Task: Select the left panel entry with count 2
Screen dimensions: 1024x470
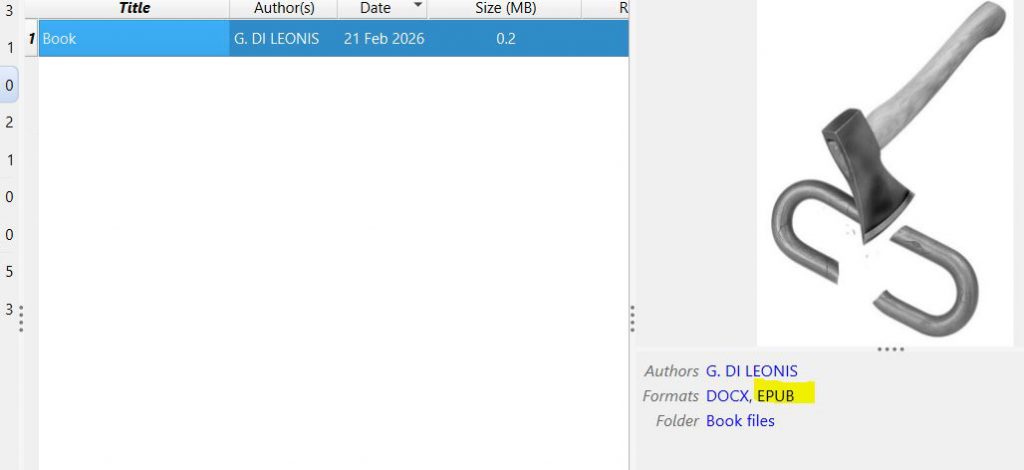Action: [x=9, y=122]
